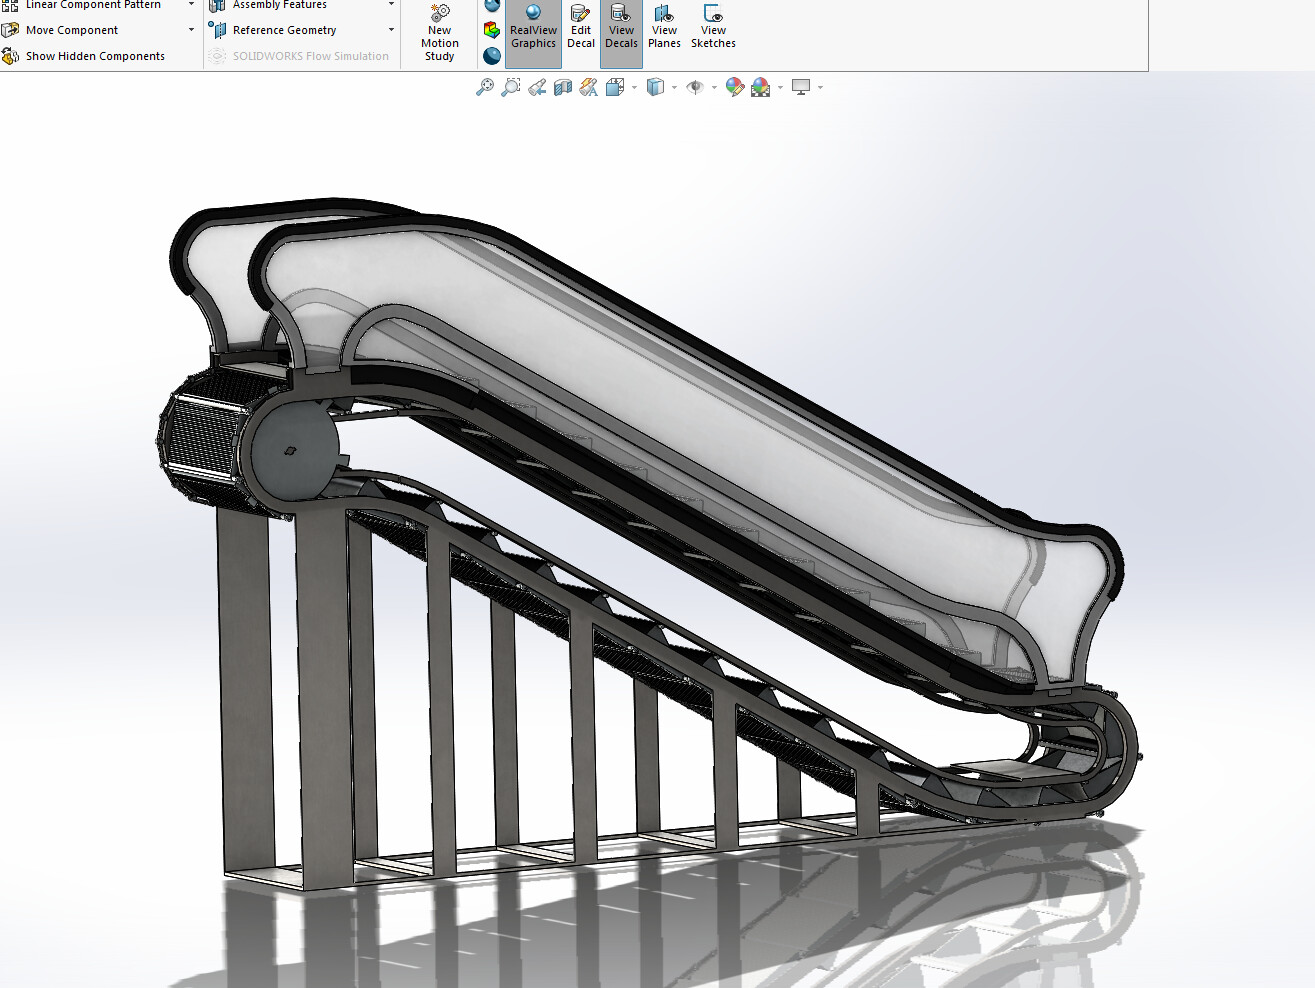Select the Zoom to Fit tool
Viewport: 1315px width, 988px height.
[486, 88]
